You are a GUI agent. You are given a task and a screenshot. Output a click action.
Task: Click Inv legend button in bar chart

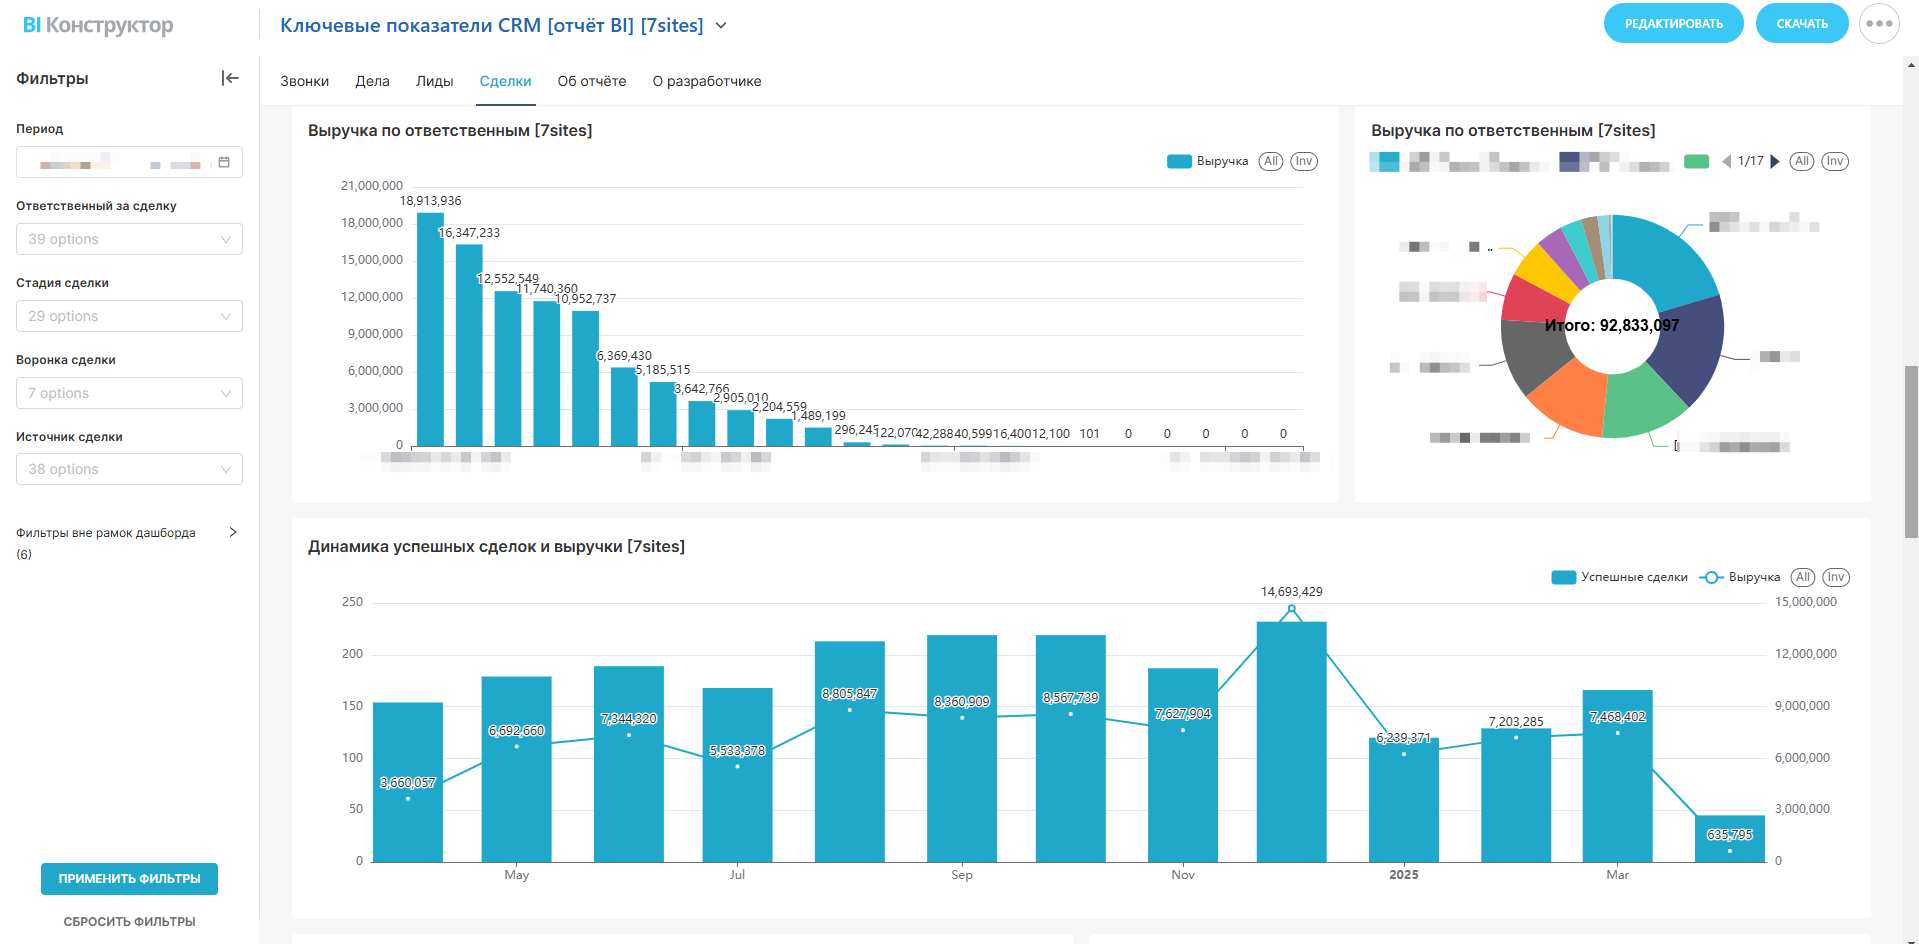pyautogui.click(x=1303, y=161)
